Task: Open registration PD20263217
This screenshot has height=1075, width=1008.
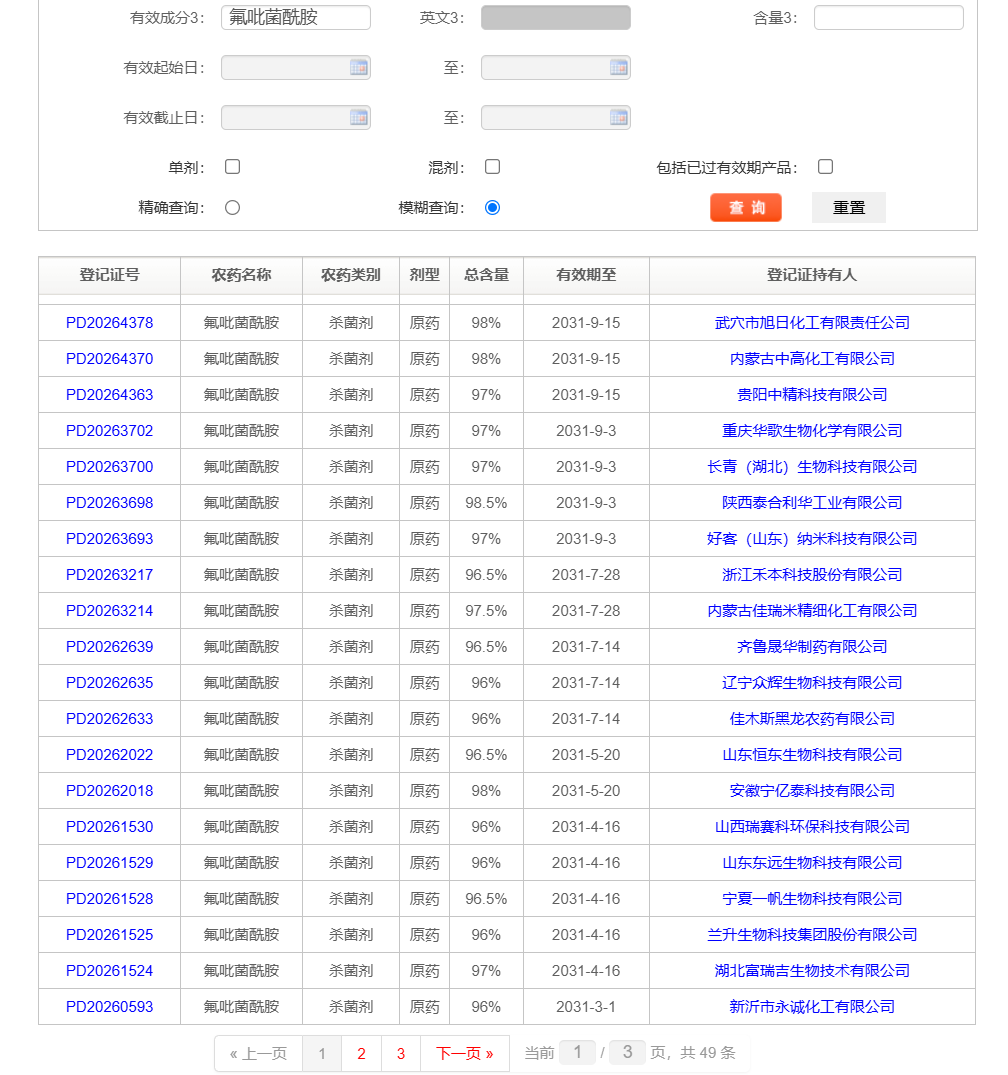Action: click(x=110, y=575)
